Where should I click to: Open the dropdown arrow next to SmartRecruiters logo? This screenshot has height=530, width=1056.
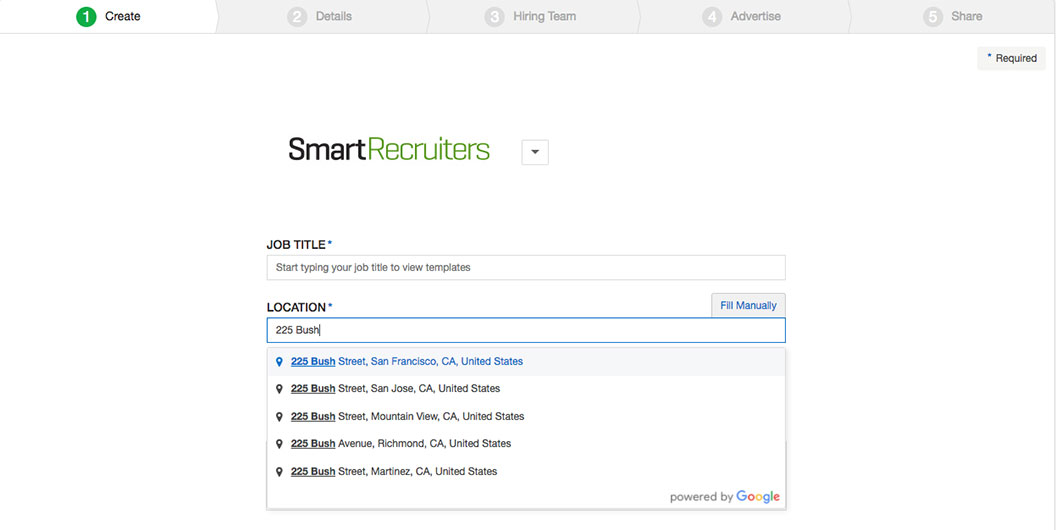pos(535,152)
